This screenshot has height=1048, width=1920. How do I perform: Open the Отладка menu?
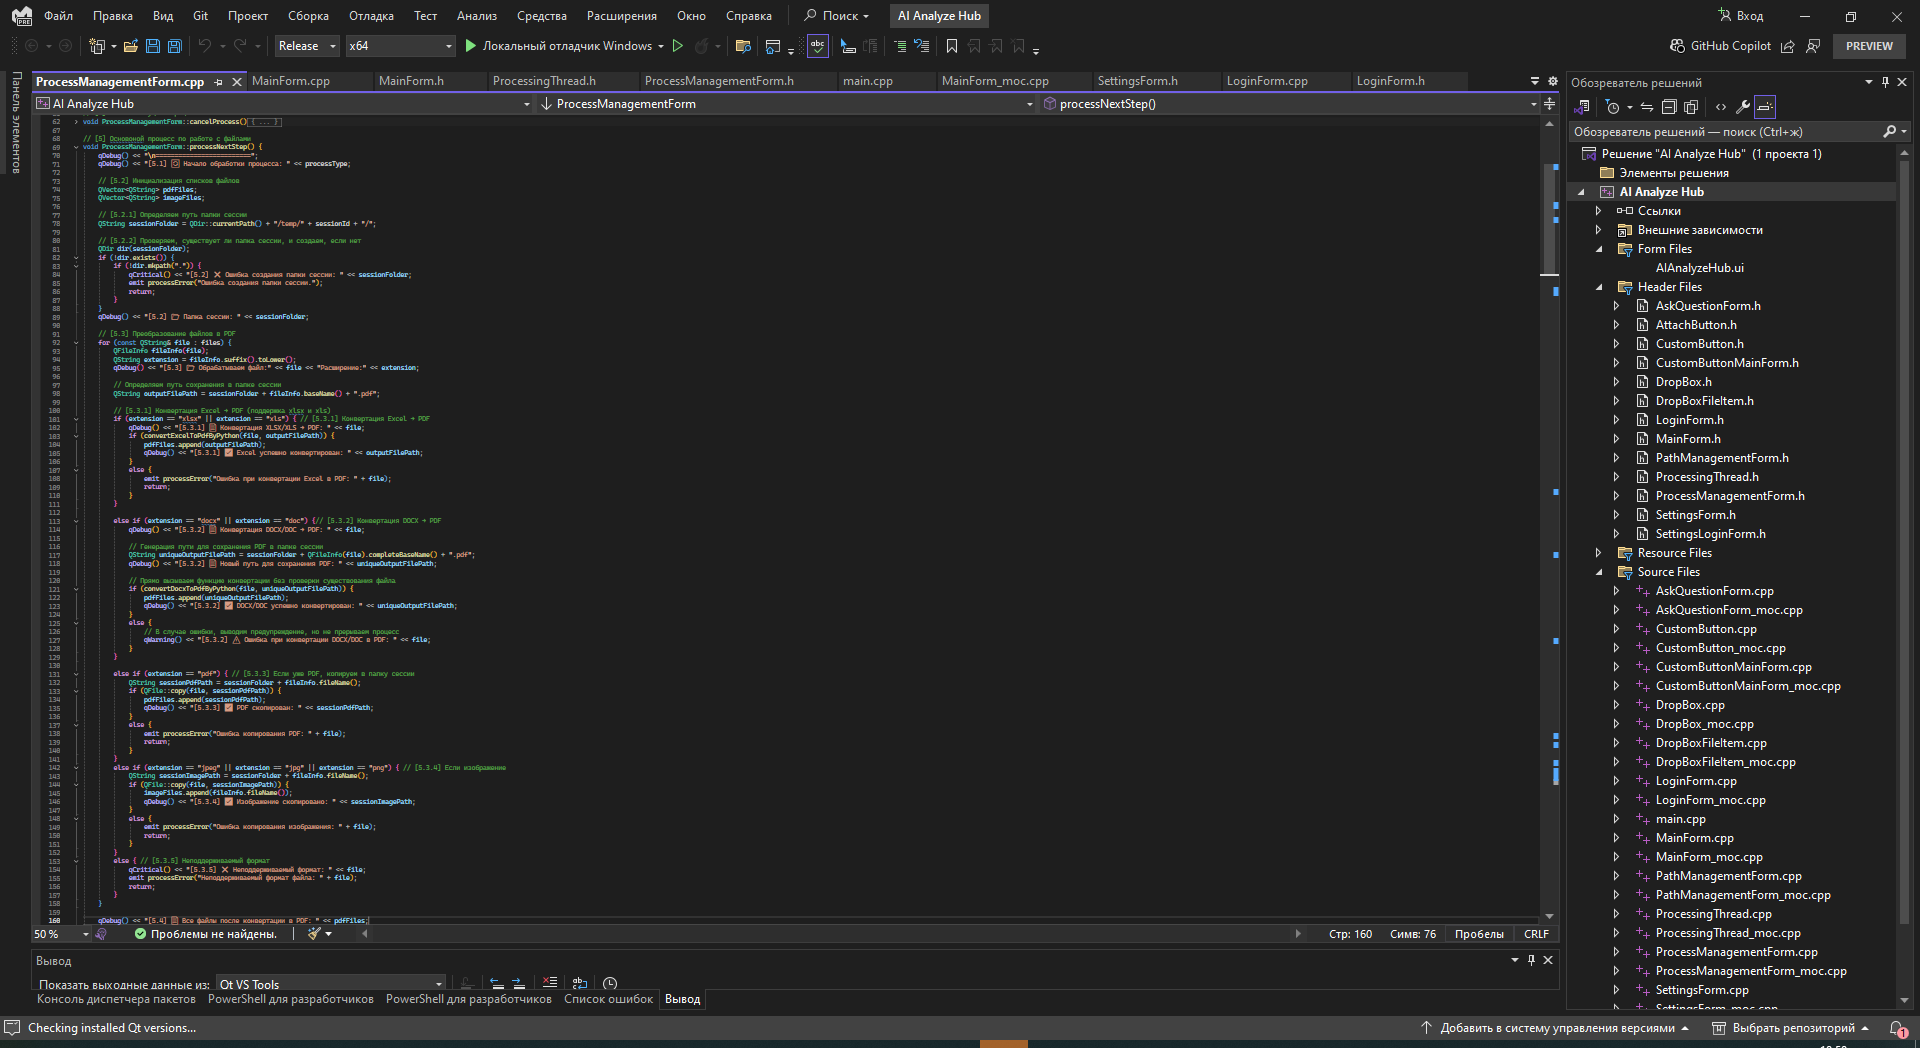(371, 16)
